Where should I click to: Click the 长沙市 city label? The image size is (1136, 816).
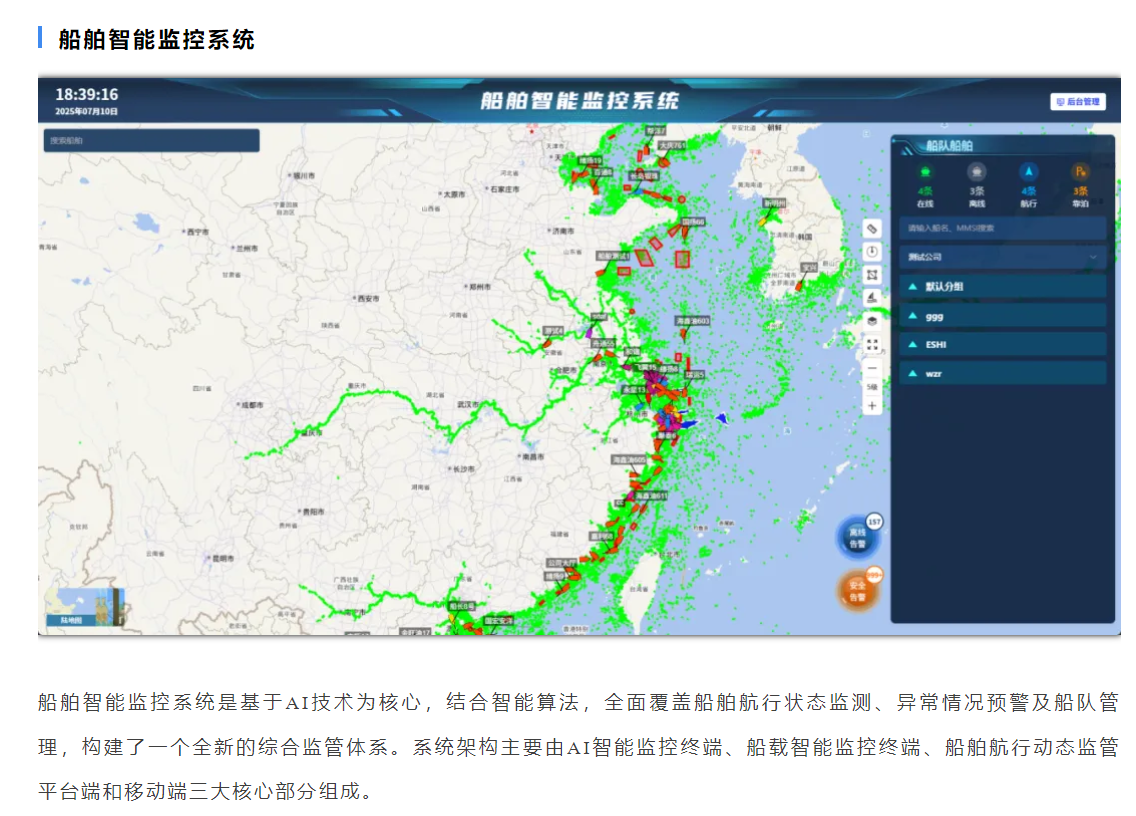point(463,469)
